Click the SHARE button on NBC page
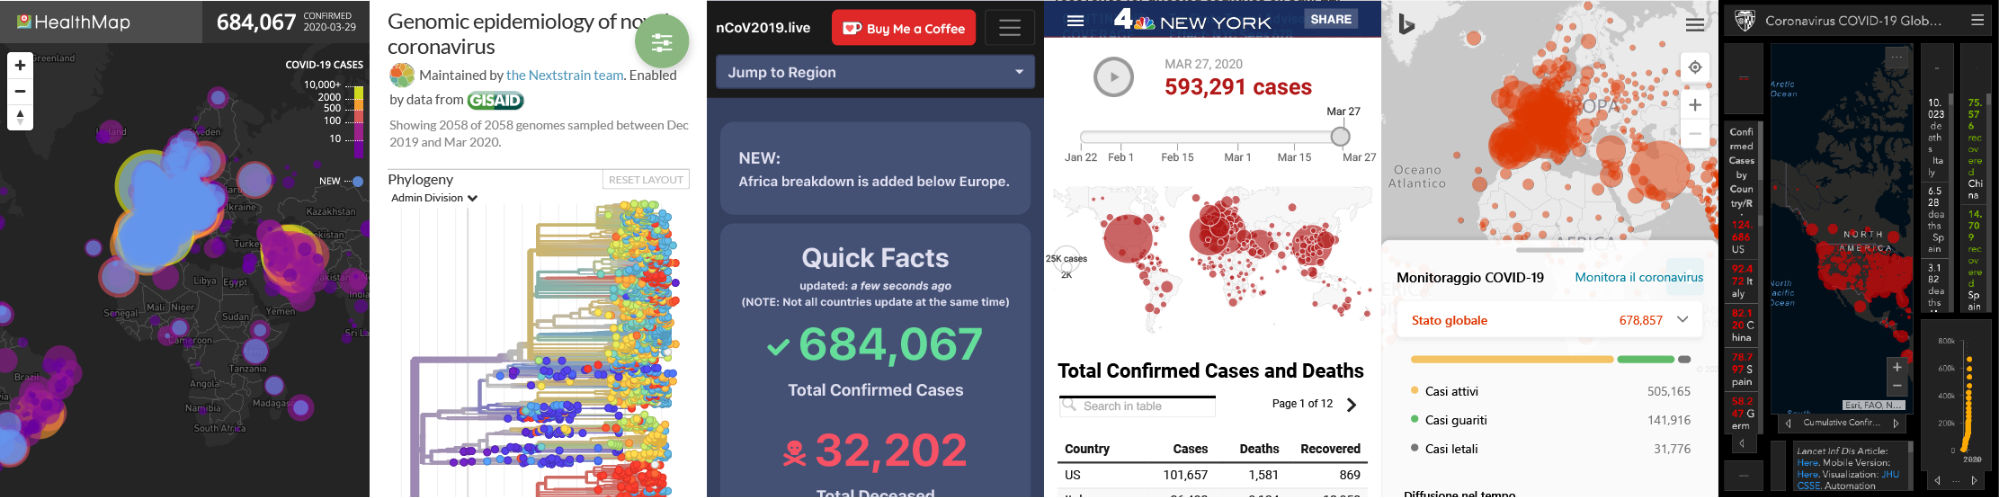 pyautogui.click(x=1330, y=19)
